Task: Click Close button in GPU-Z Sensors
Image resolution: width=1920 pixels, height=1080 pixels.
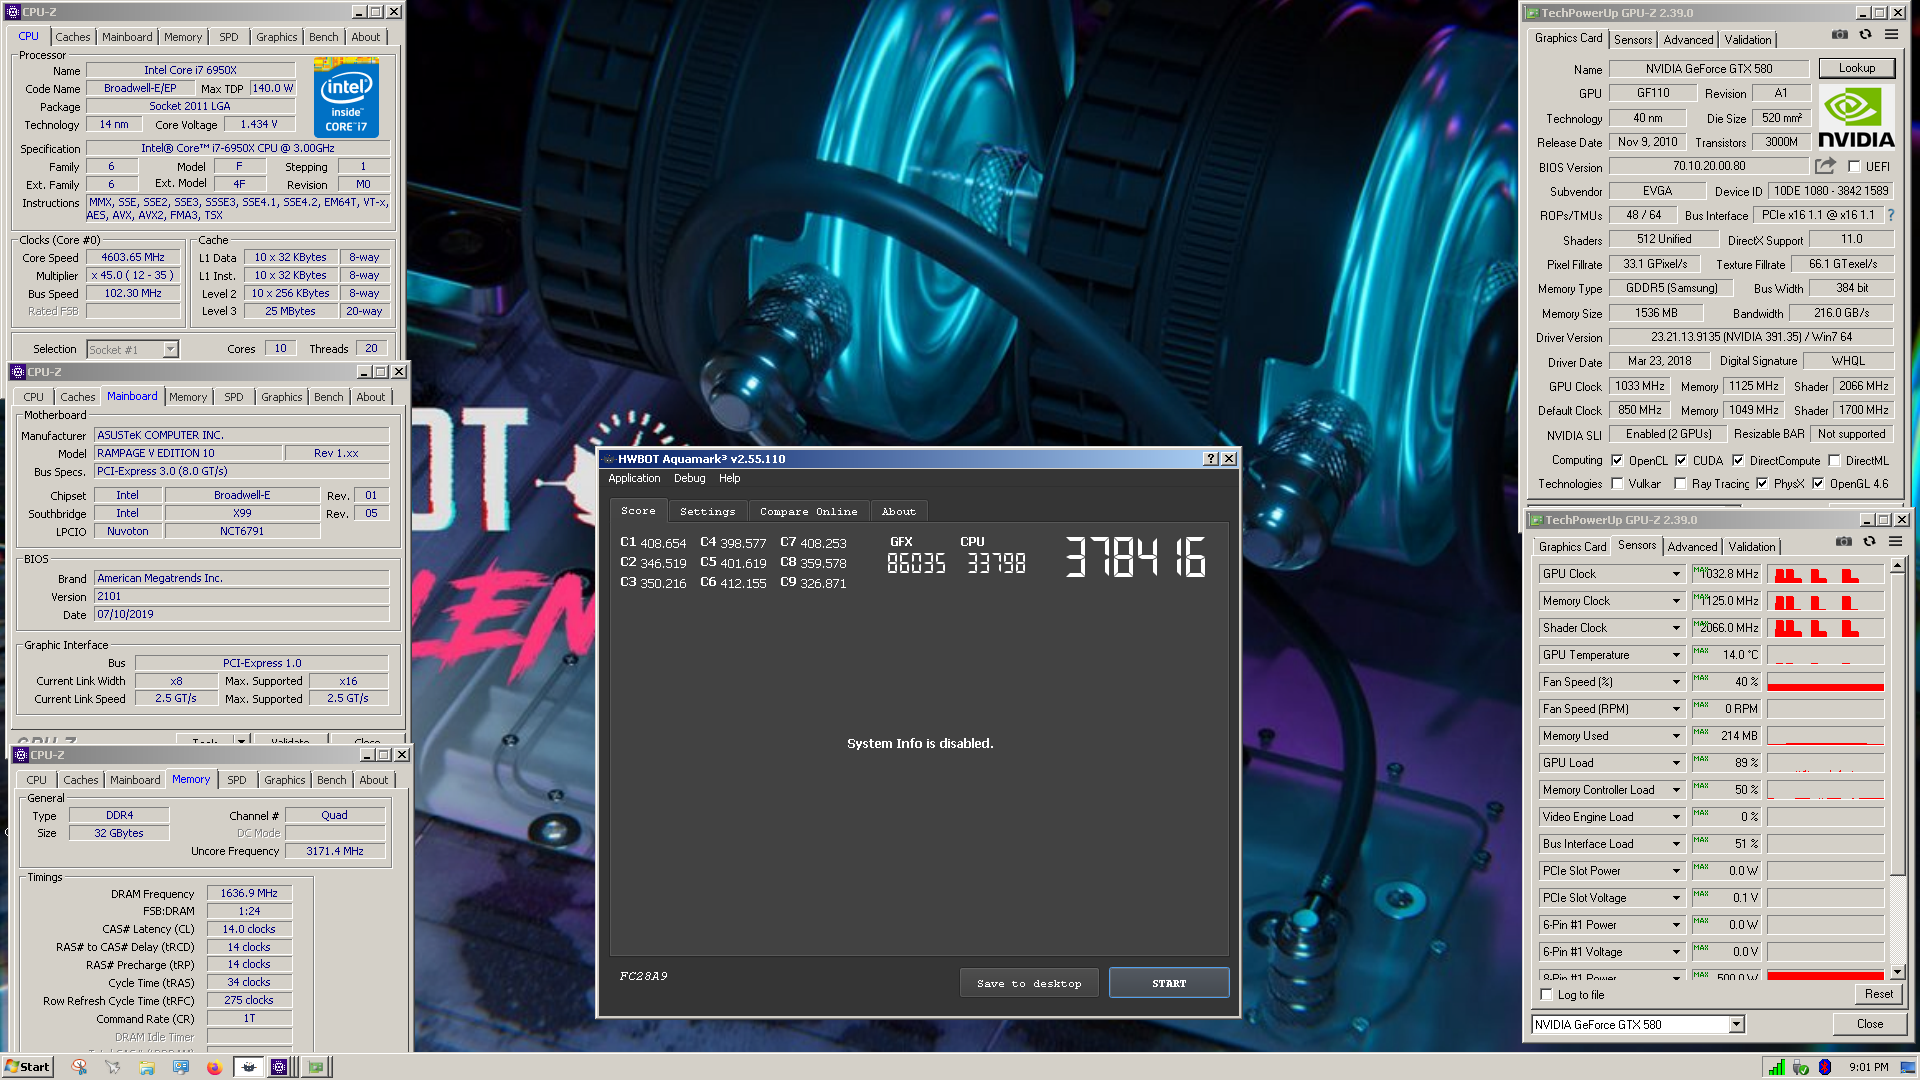Action: pos(1869,1024)
